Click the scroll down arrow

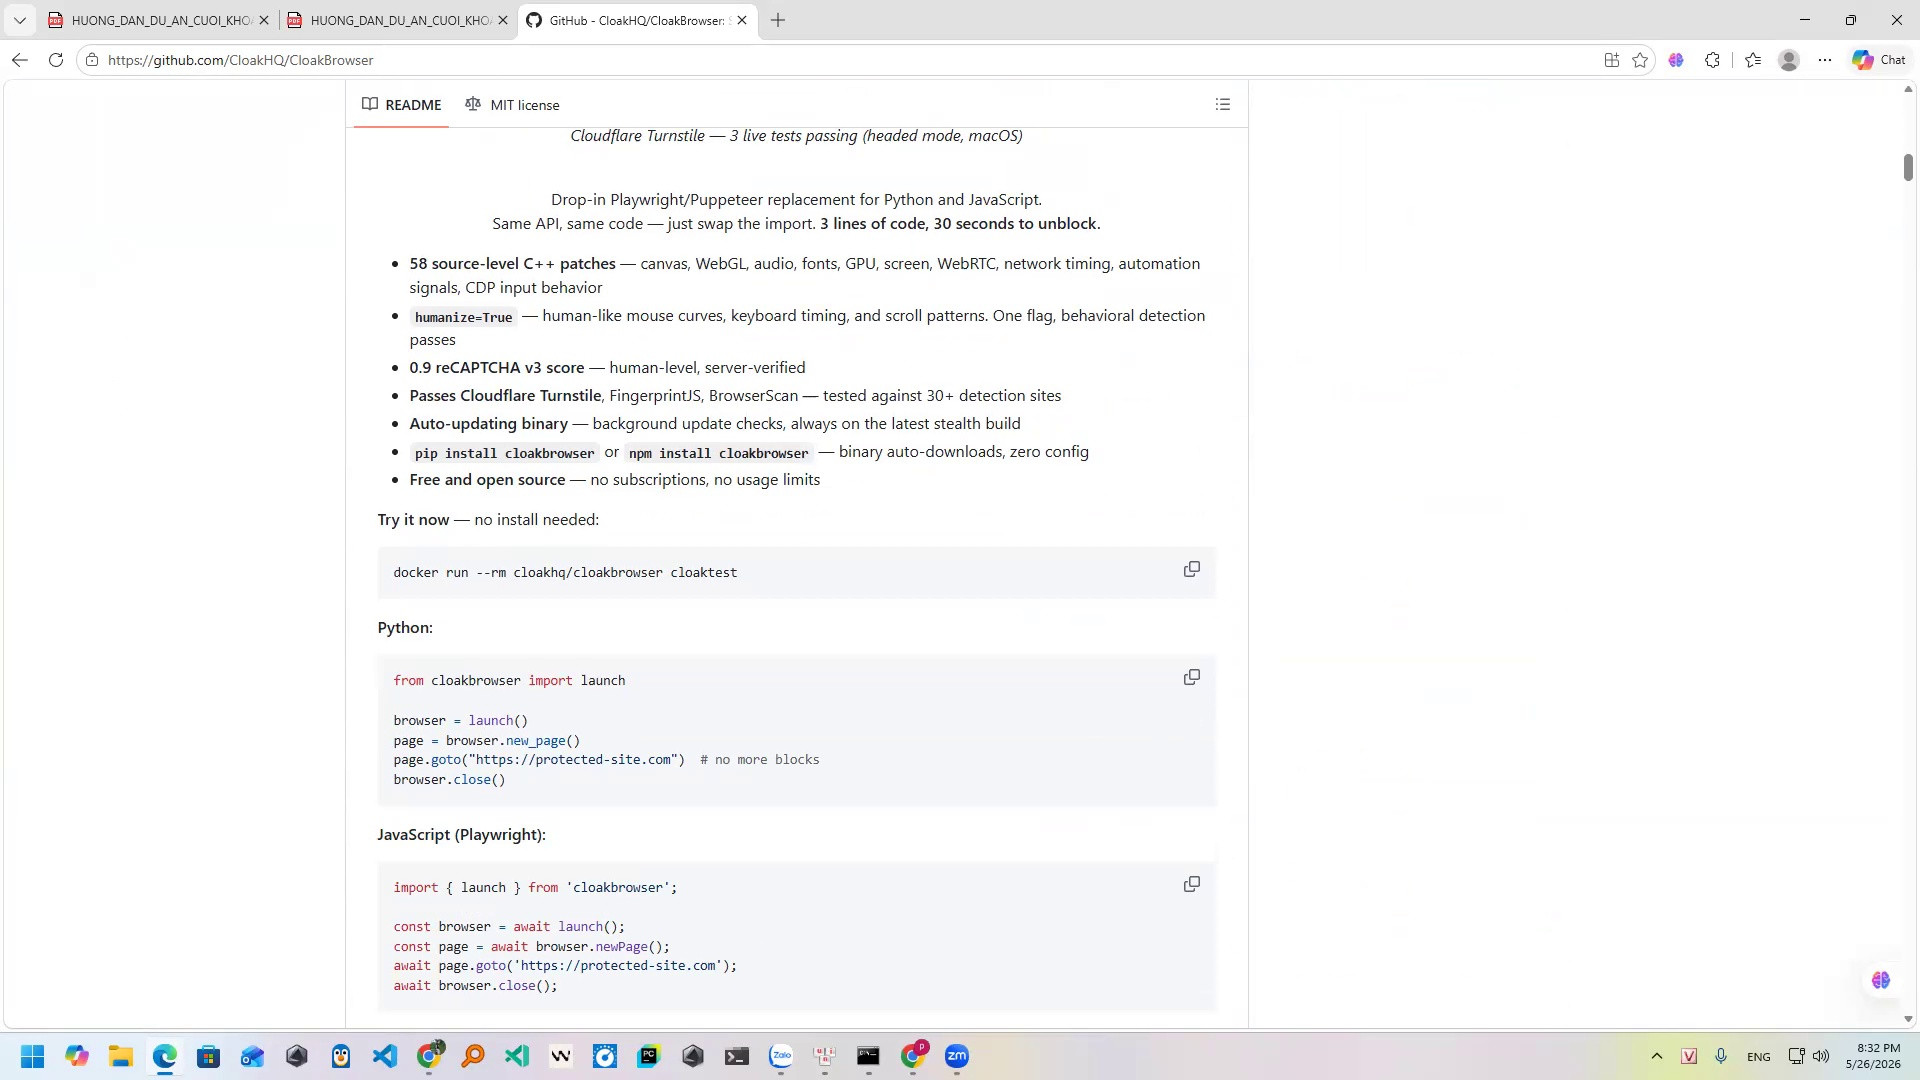coord(1908,1019)
